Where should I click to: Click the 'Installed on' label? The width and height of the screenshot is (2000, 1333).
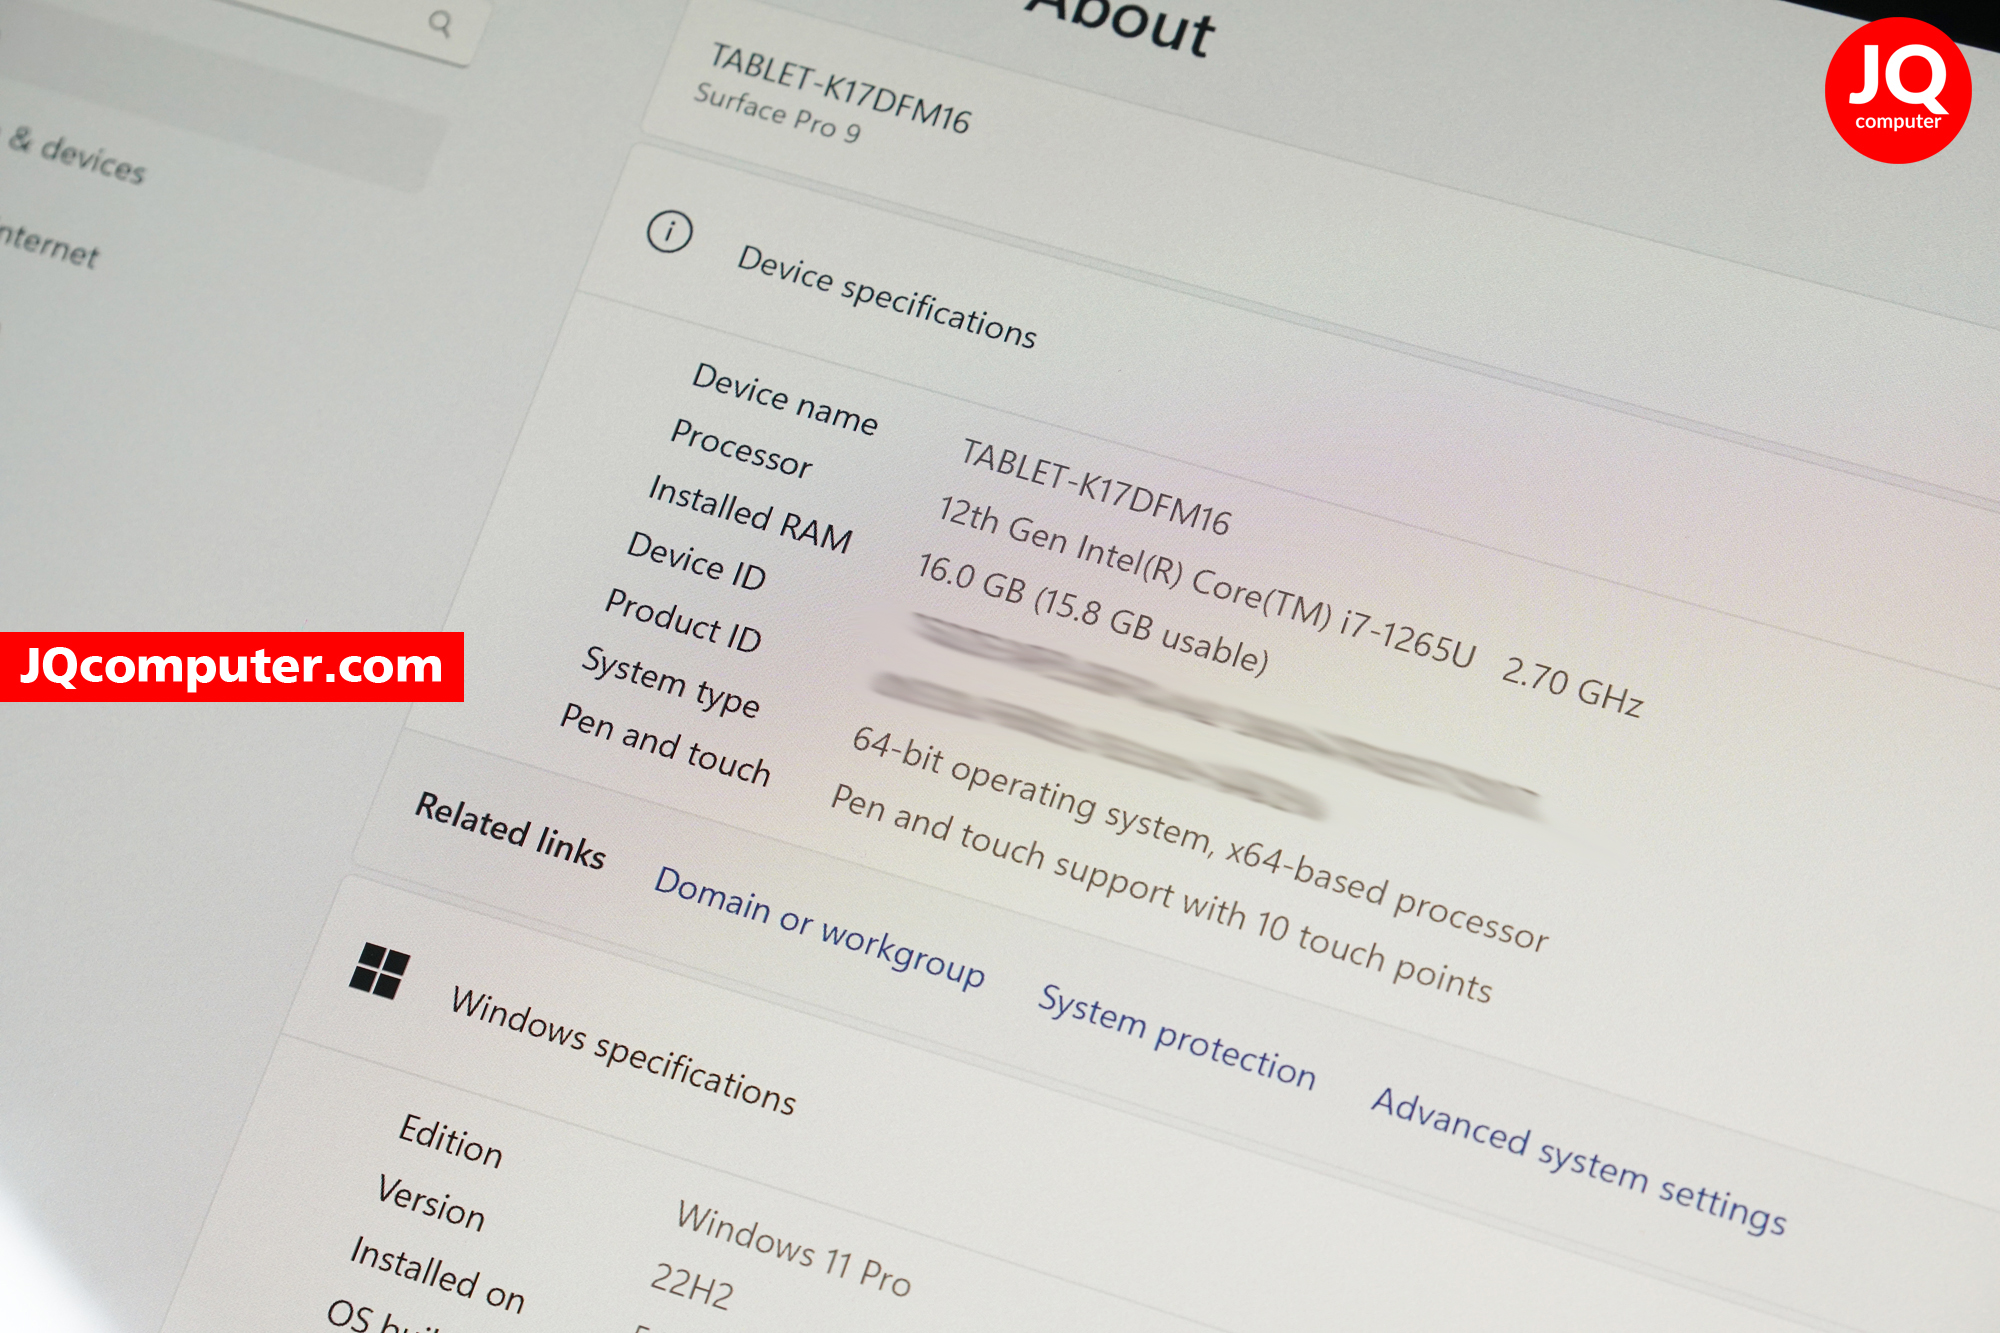437,1274
